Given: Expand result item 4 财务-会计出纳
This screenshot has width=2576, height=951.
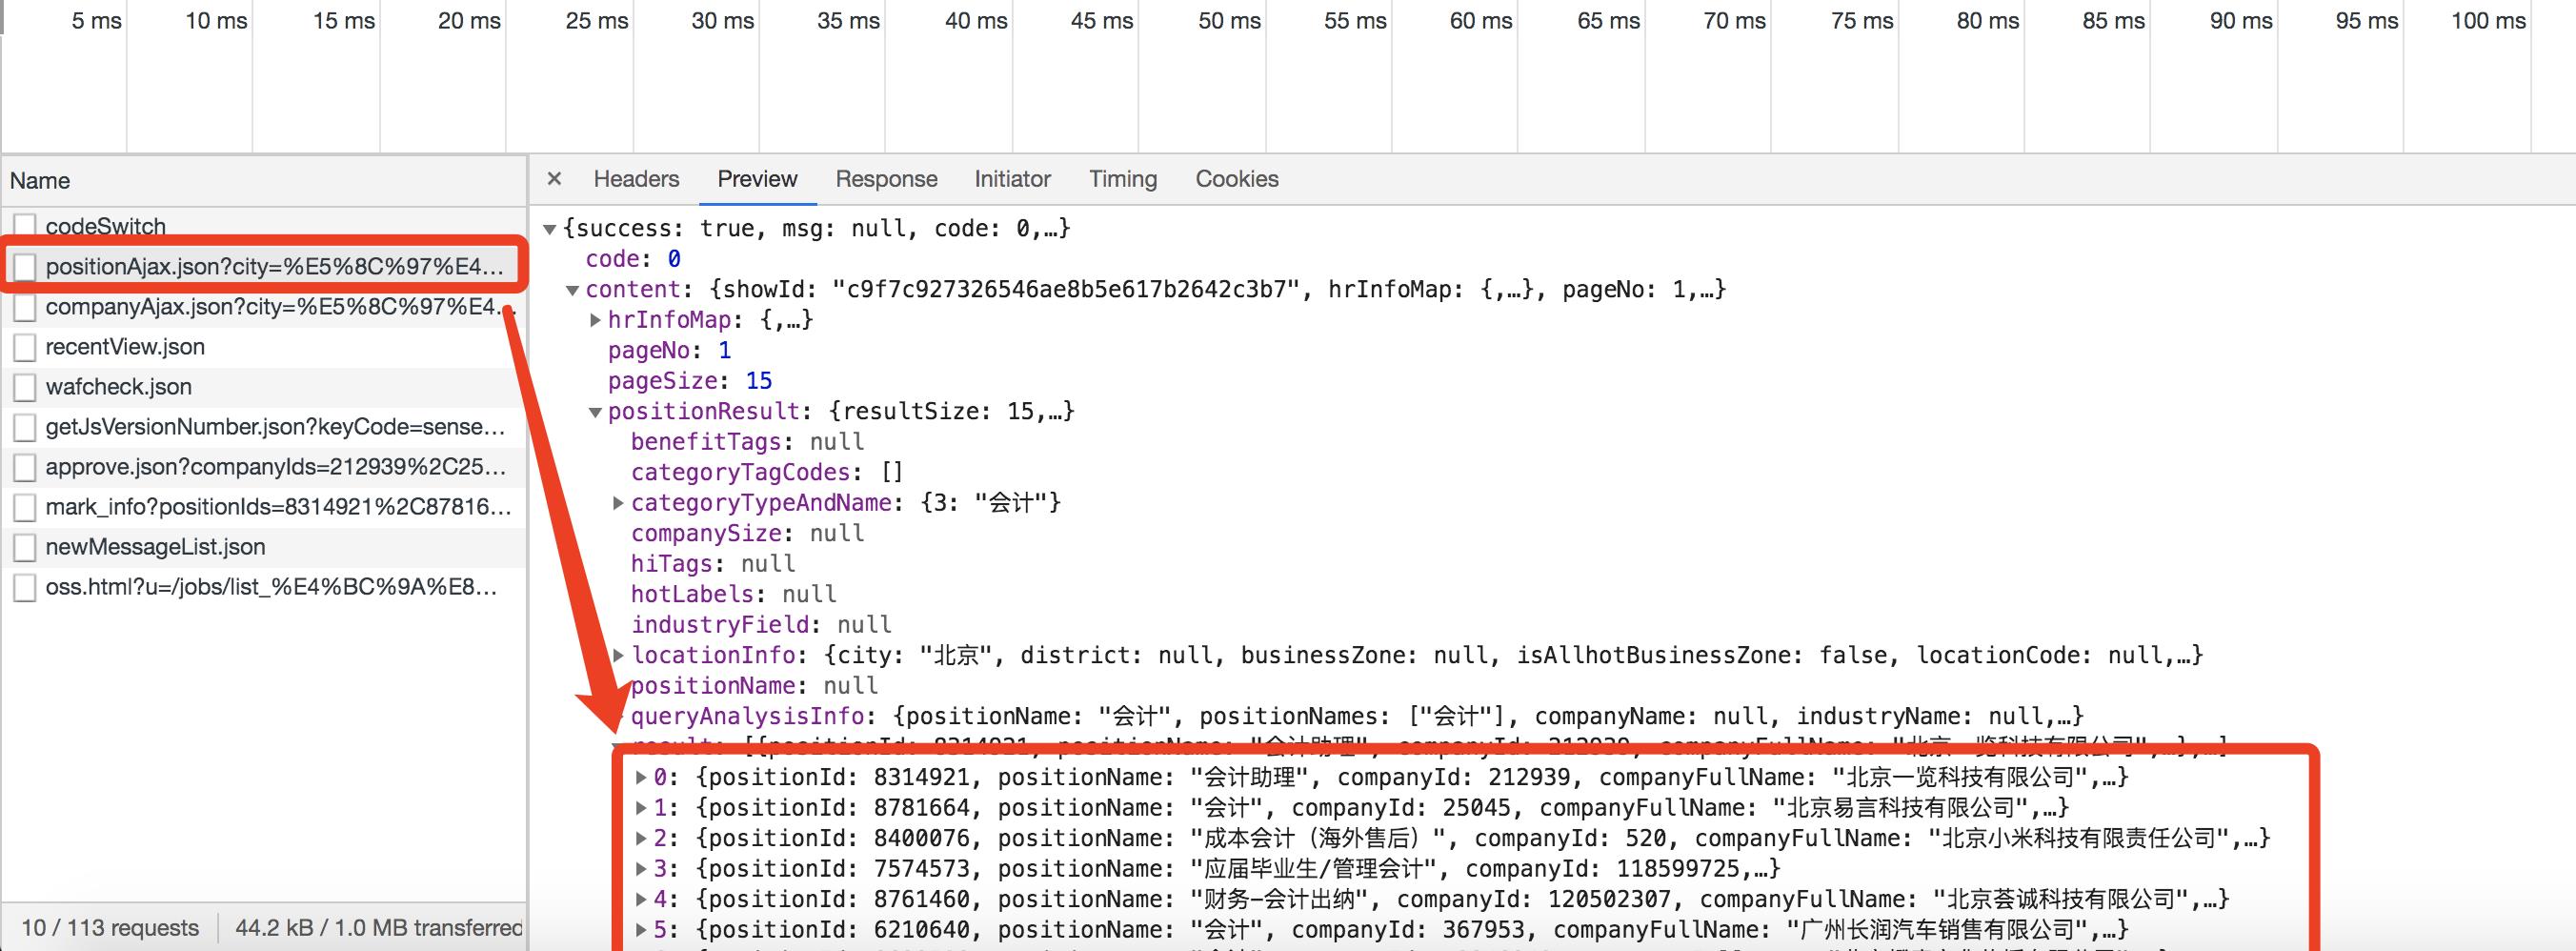Looking at the screenshot, I should tap(642, 899).
